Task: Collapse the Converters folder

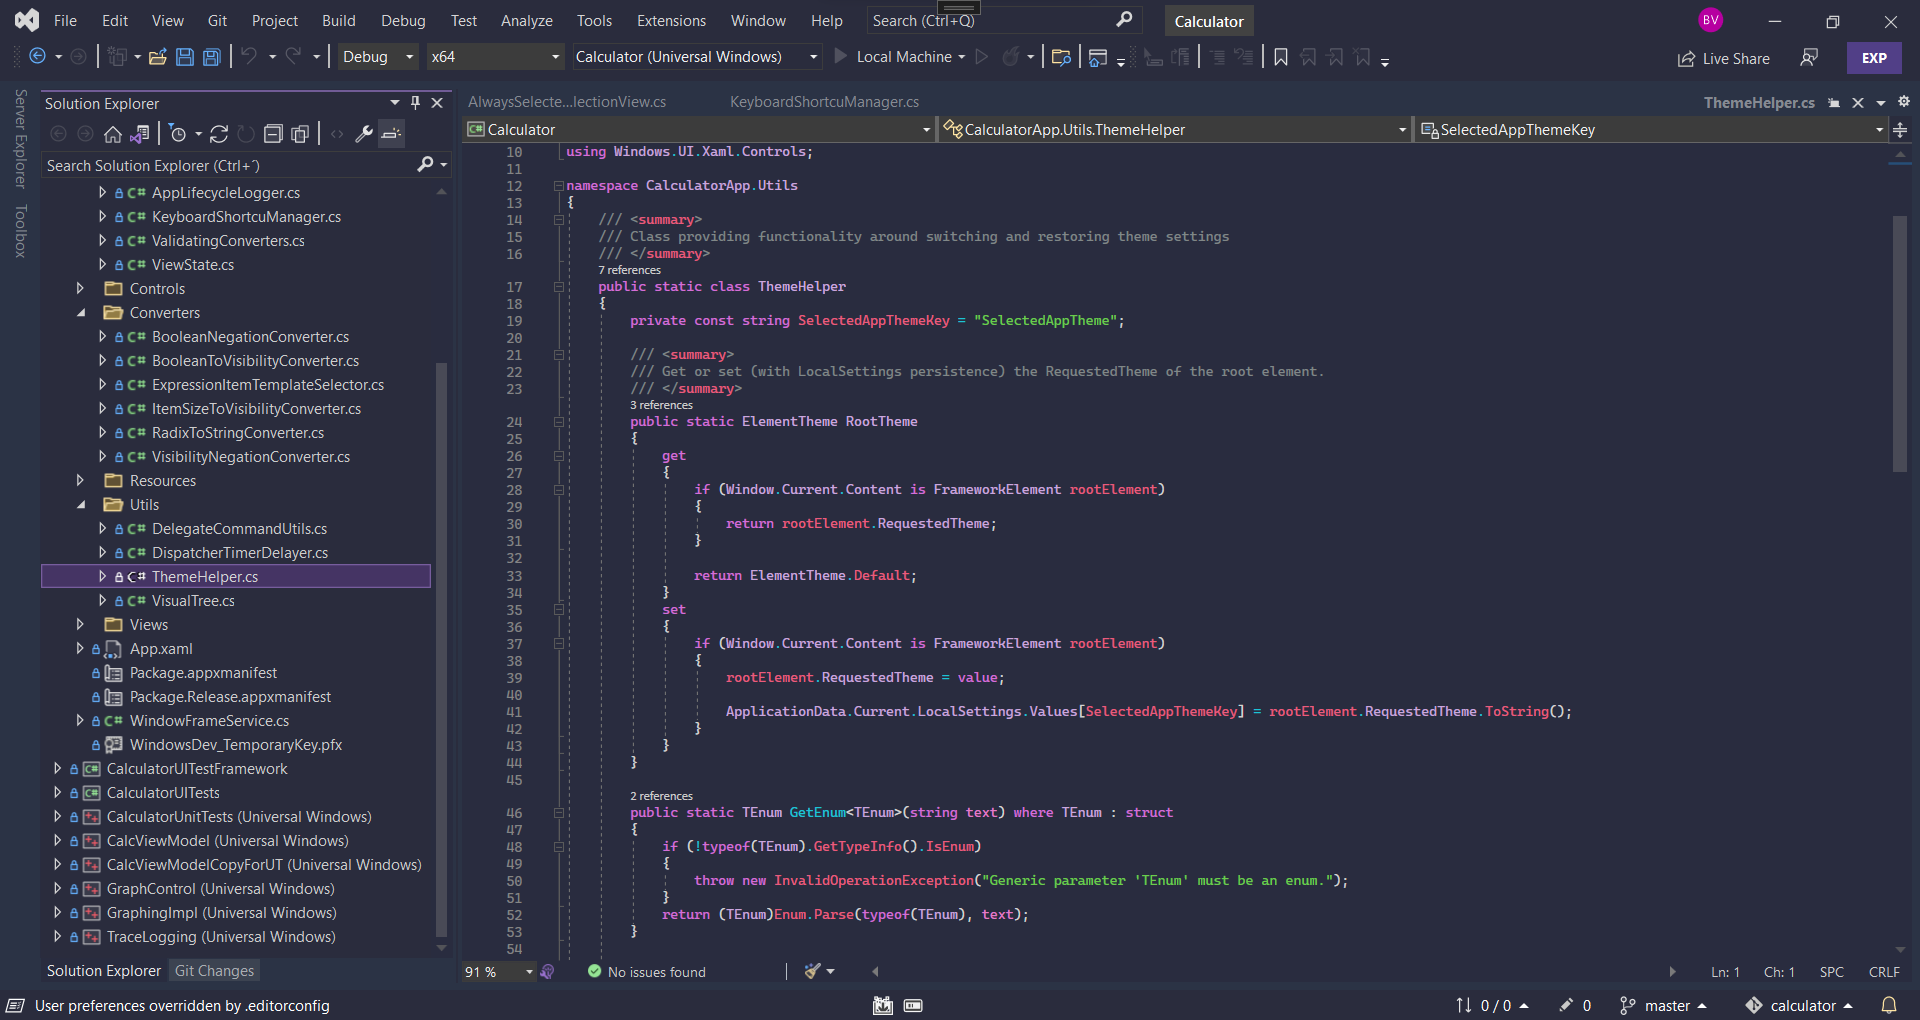Action: [x=80, y=312]
